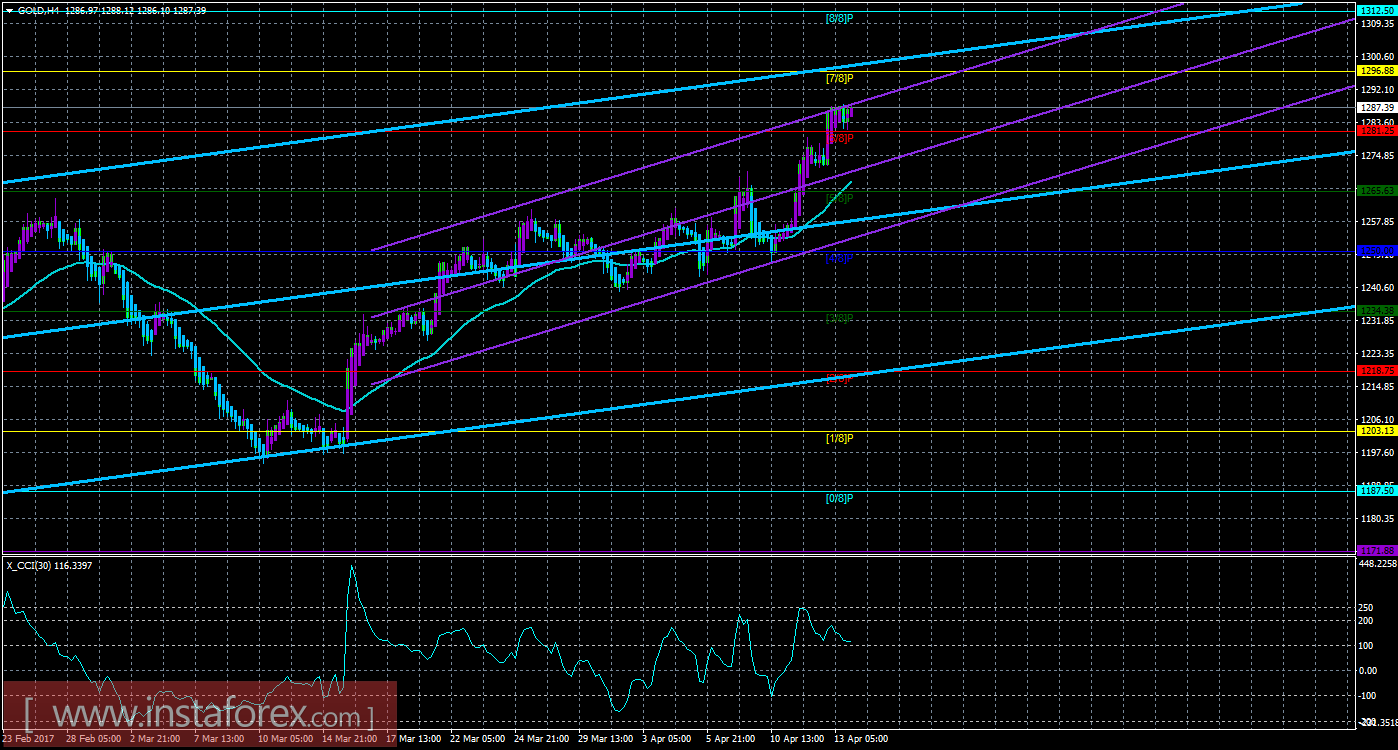Select the 1312.50 price tag on axis

click(x=1376, y=10)
